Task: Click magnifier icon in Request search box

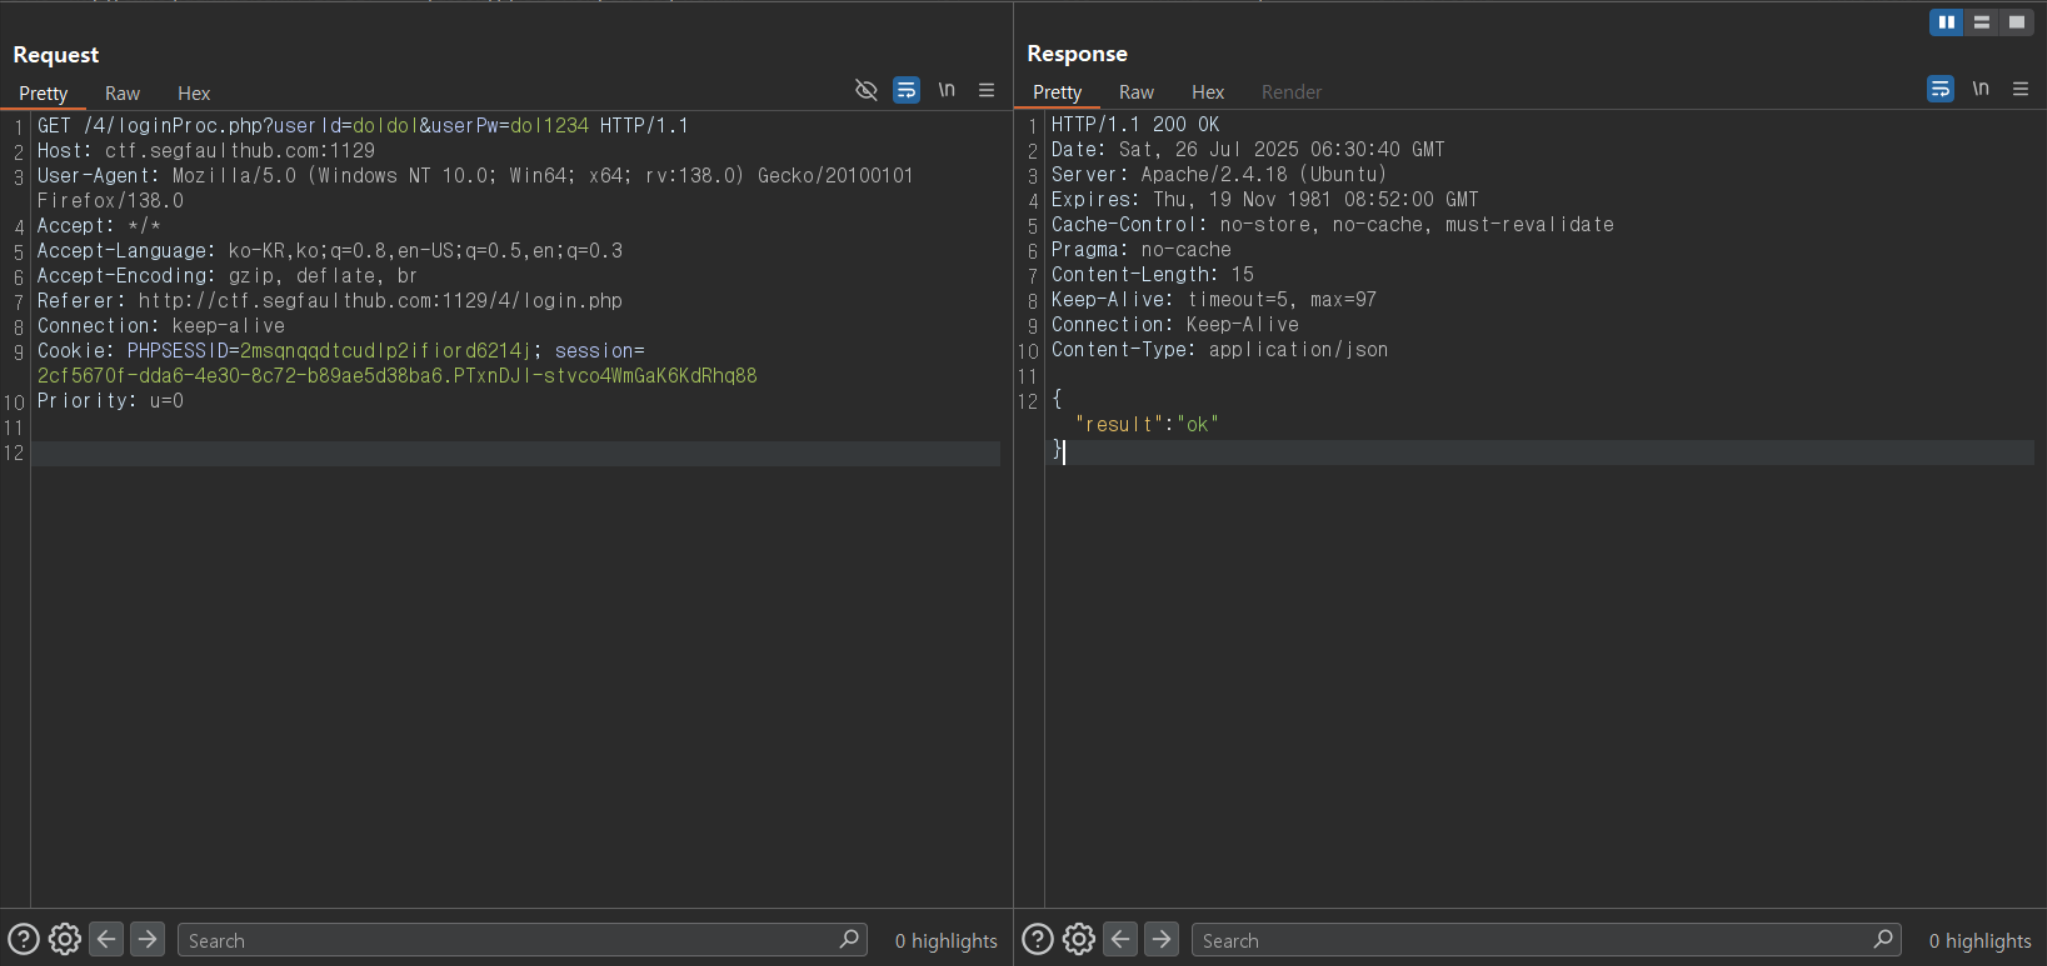Action: point(849,939)
